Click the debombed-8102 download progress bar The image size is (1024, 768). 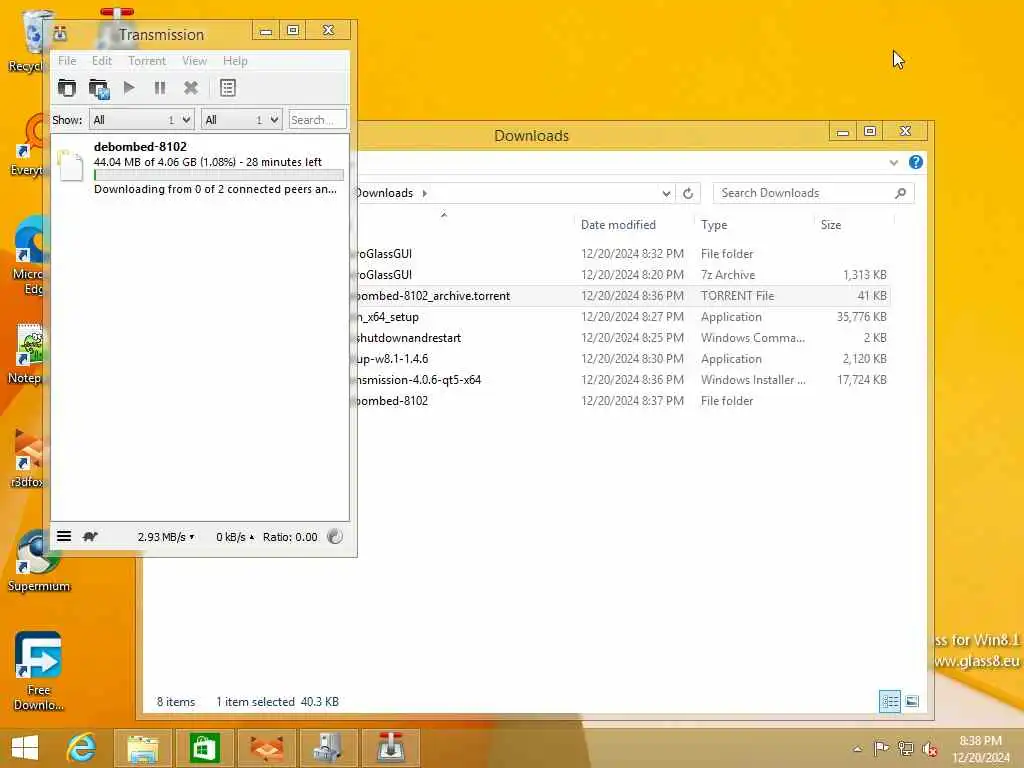(219, 175)
